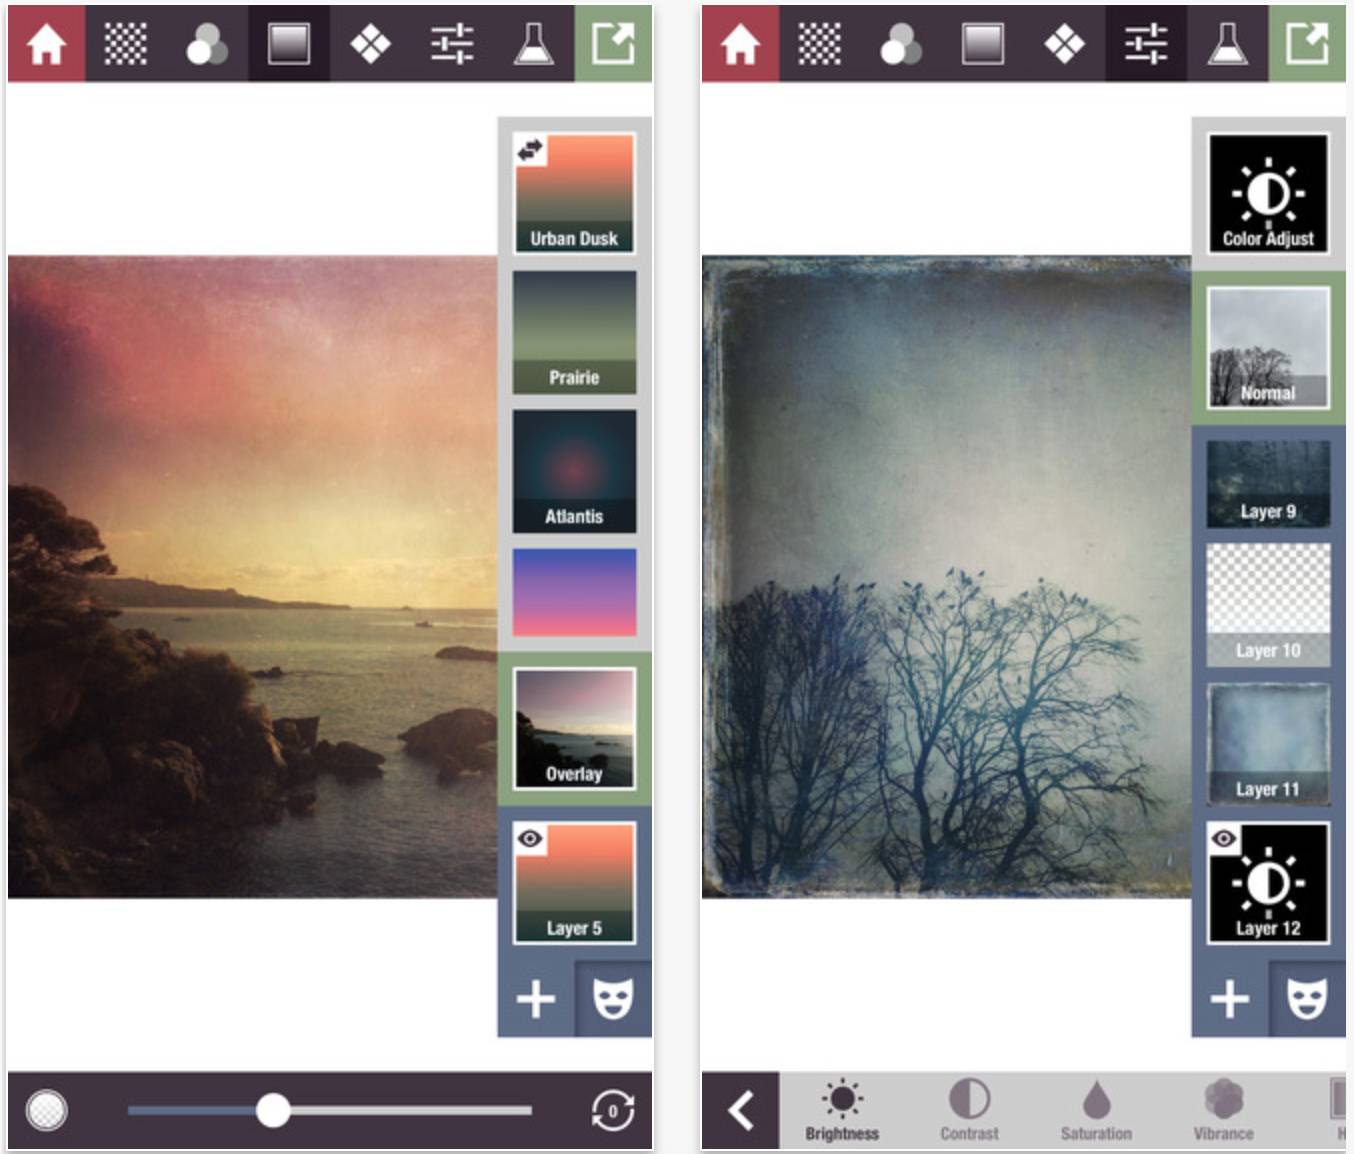1354x1154 pixels.
Task: Open texture checkerboard tool in right screen
Action: (820, 44)
